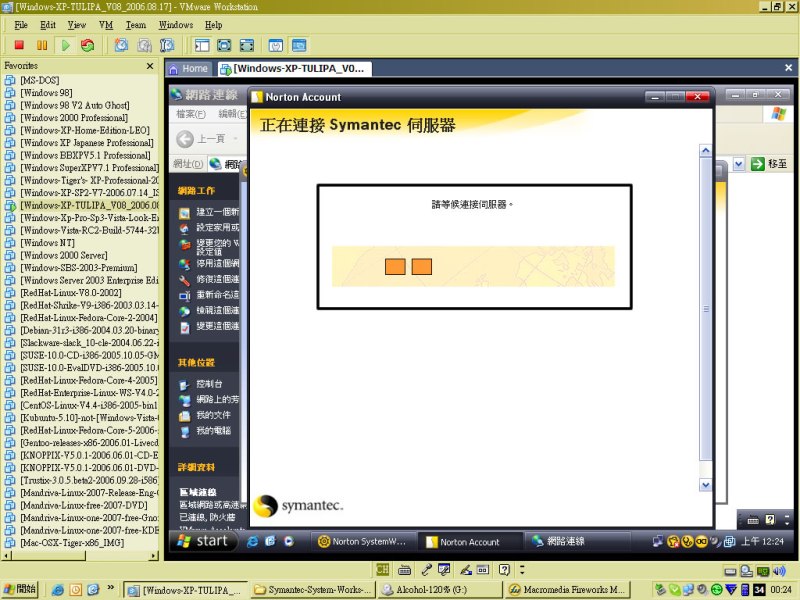Open the File menu
The image size is (800, 600).
(x=21, y=25)
